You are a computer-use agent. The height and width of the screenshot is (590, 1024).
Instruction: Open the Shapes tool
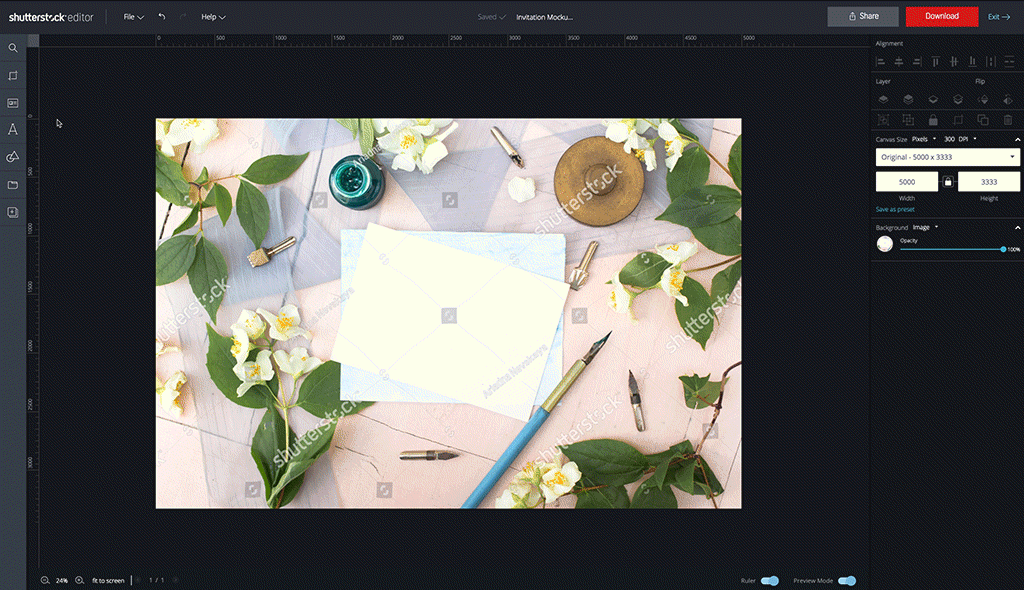tap(13, 157)
